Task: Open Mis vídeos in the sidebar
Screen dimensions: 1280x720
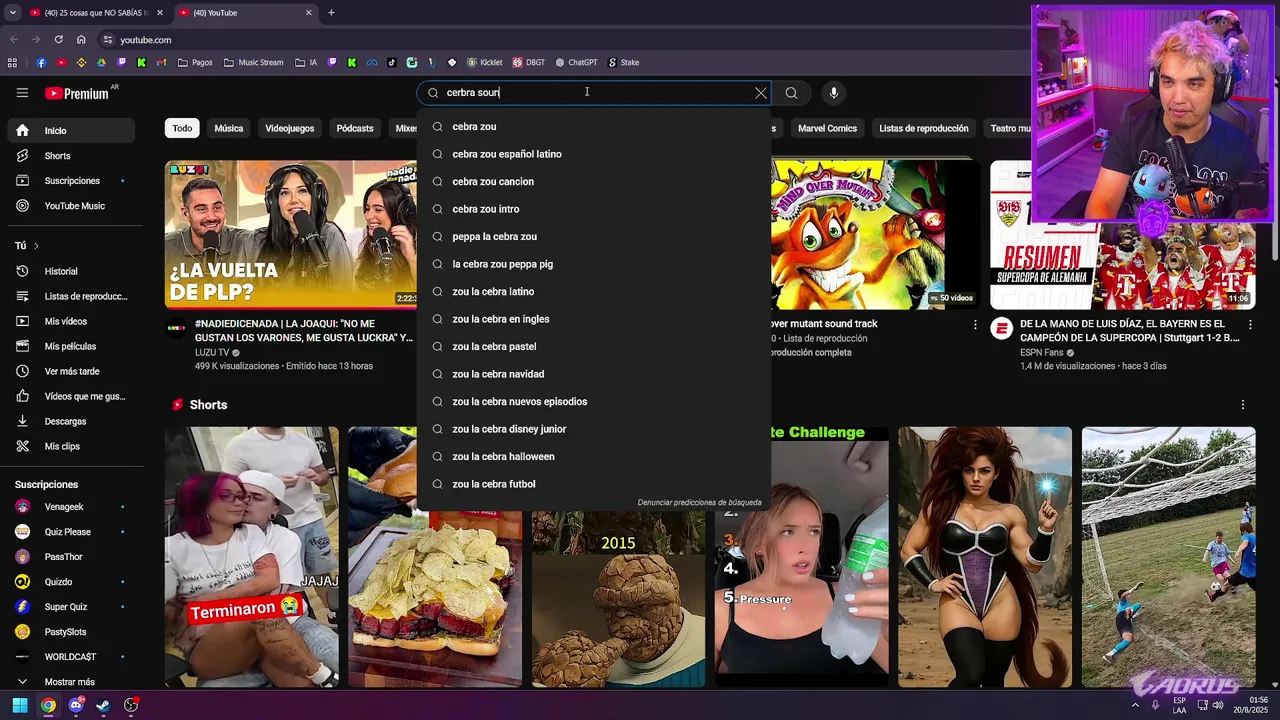Action: coord(71,321)
